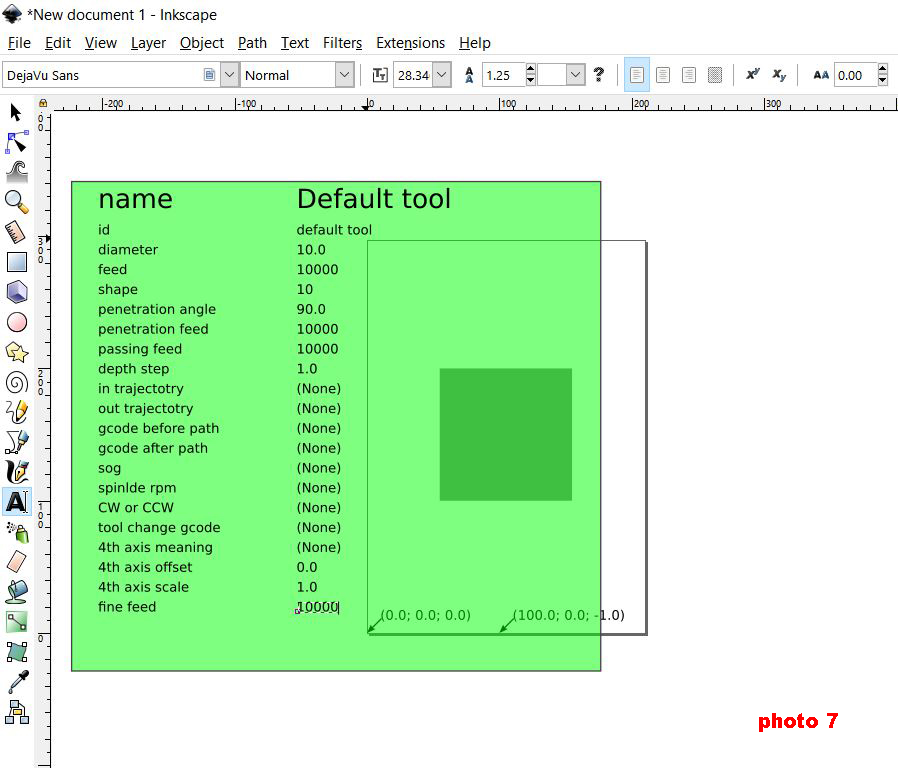Viewport: 898px width, 768px height.
Task: Open the Text menu
Action: 295,43
